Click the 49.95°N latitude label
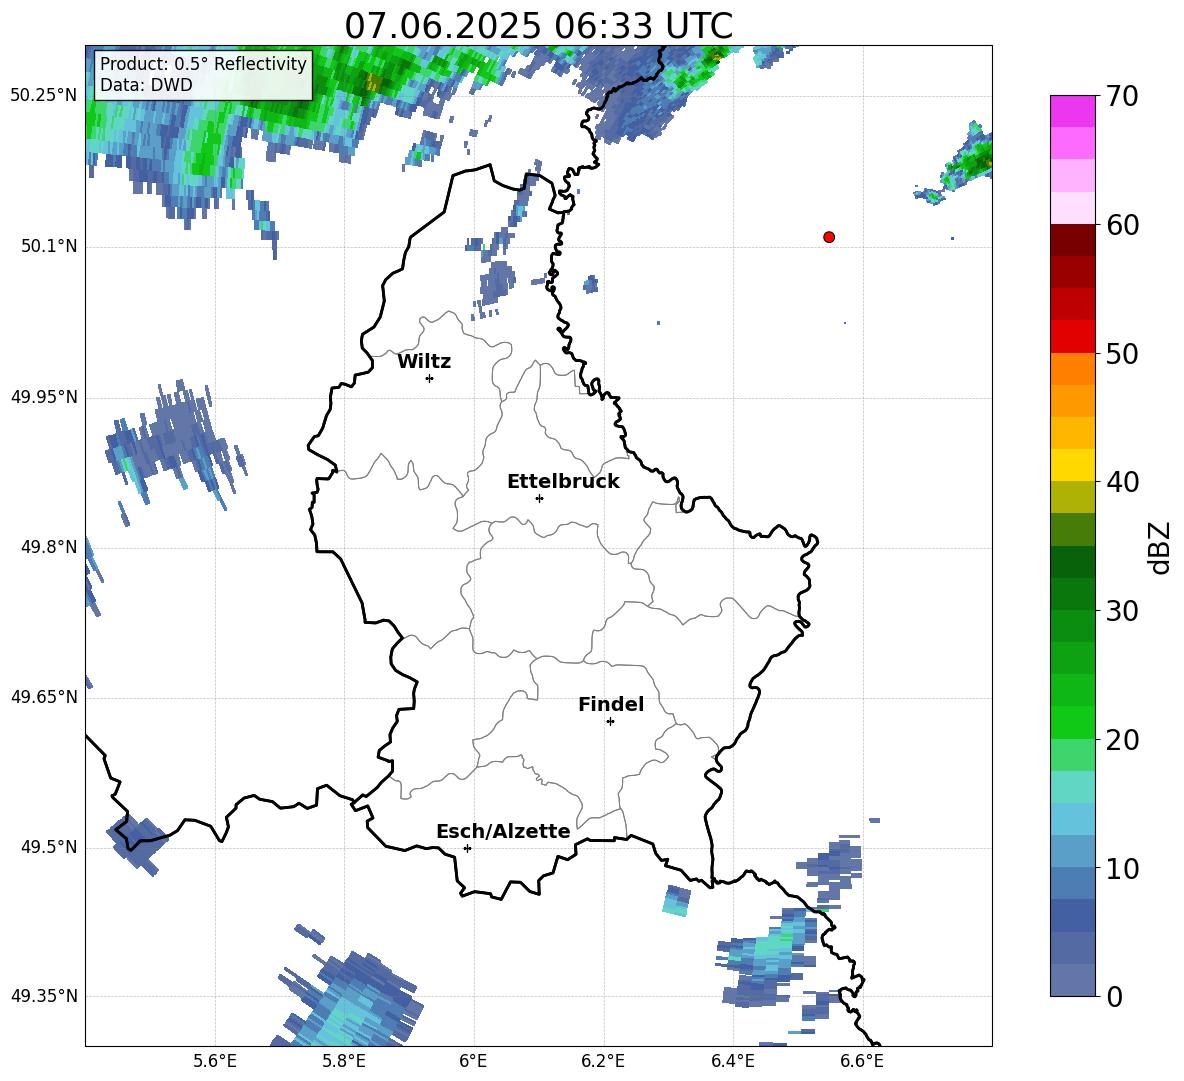The image size is (1184, 1081). click(44, 397)
